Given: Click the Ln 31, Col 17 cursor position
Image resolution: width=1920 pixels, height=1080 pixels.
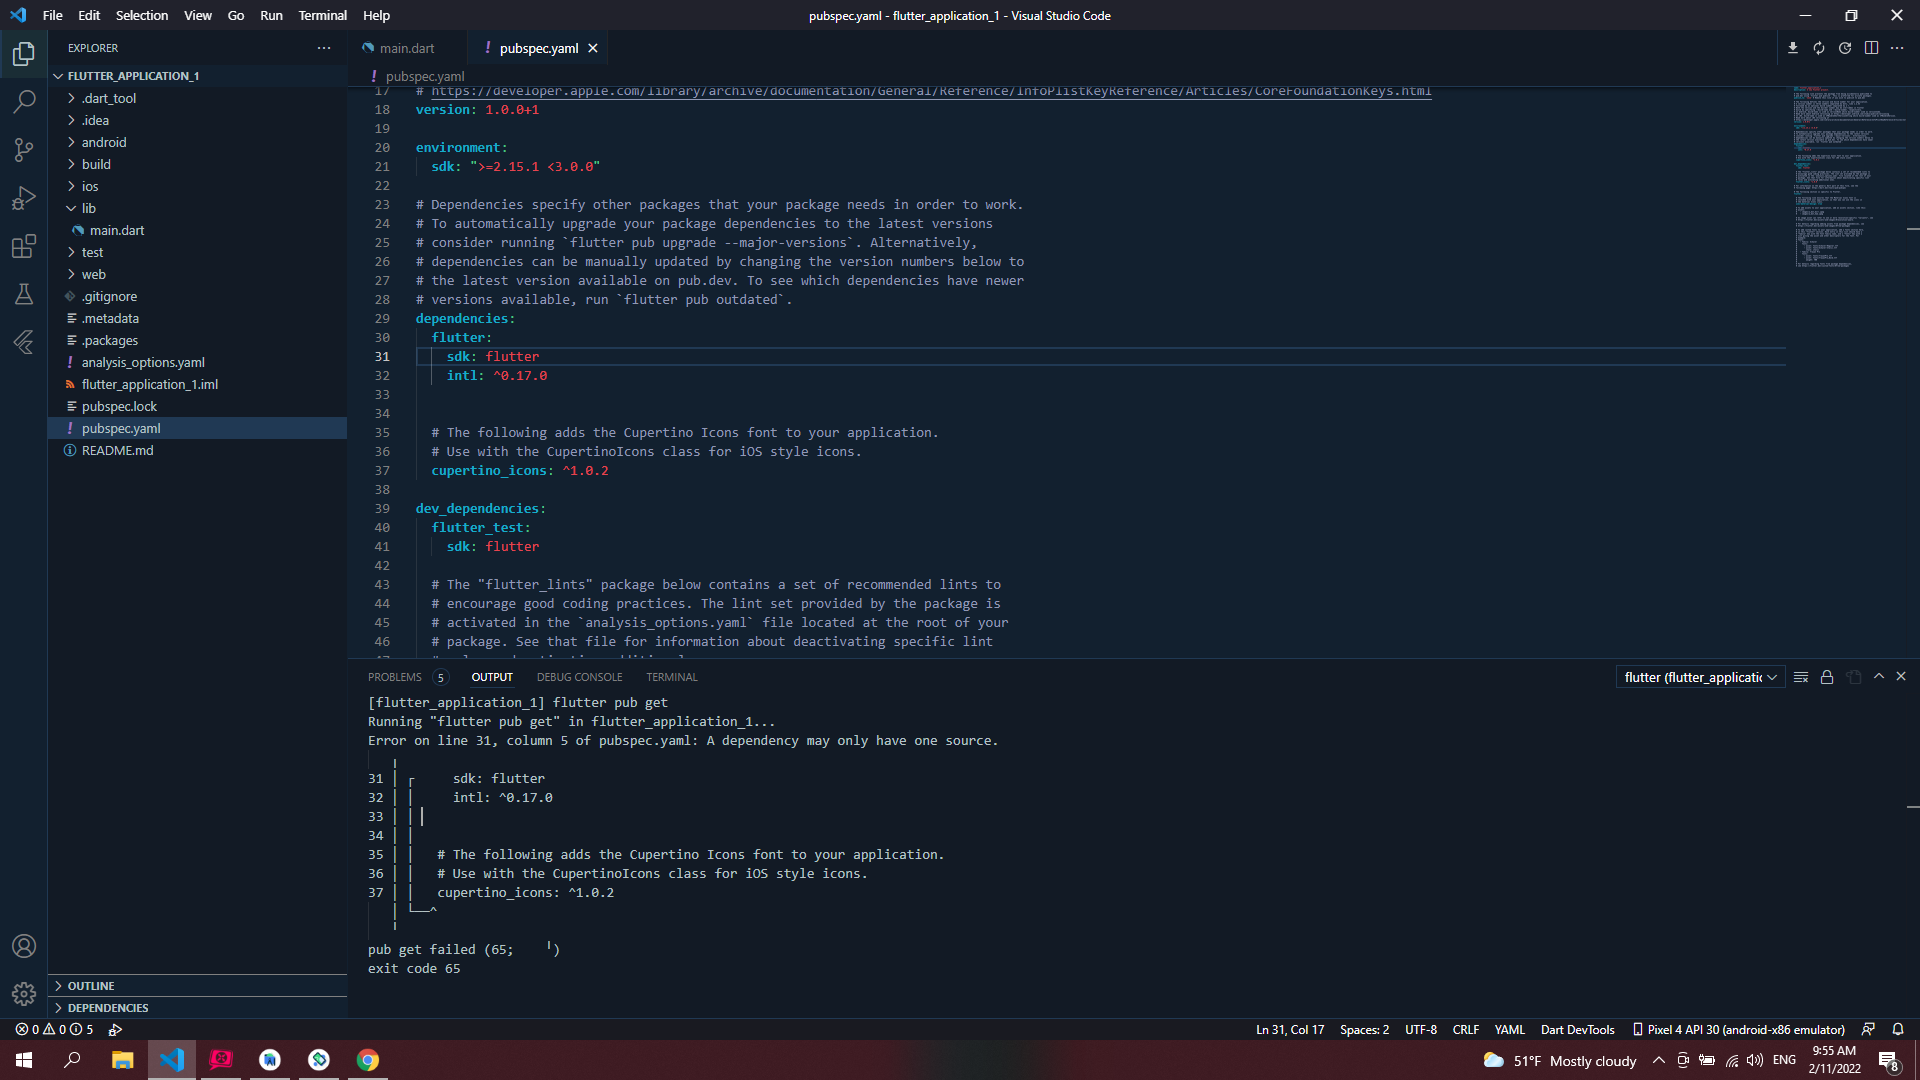Looking at the screenshot, I should point(1290,1029).
